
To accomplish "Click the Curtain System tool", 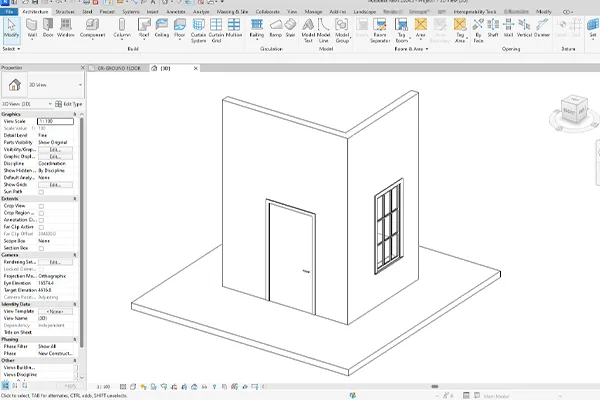I will coord(198,31).
